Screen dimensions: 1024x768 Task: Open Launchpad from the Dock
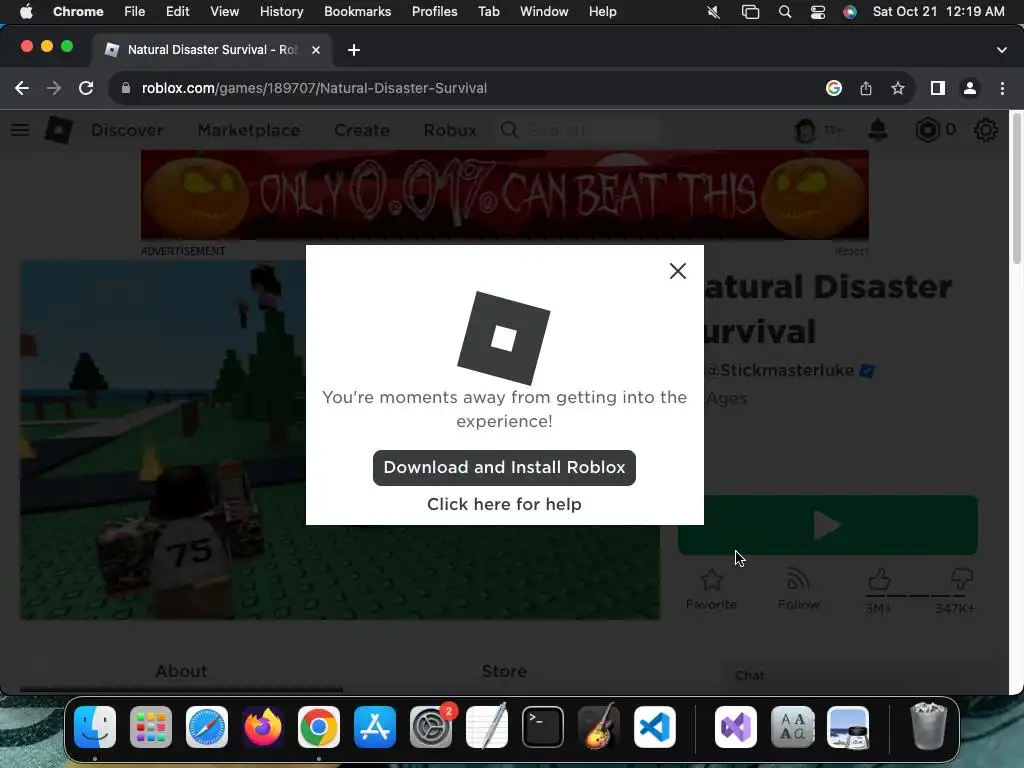pos(151,727)
